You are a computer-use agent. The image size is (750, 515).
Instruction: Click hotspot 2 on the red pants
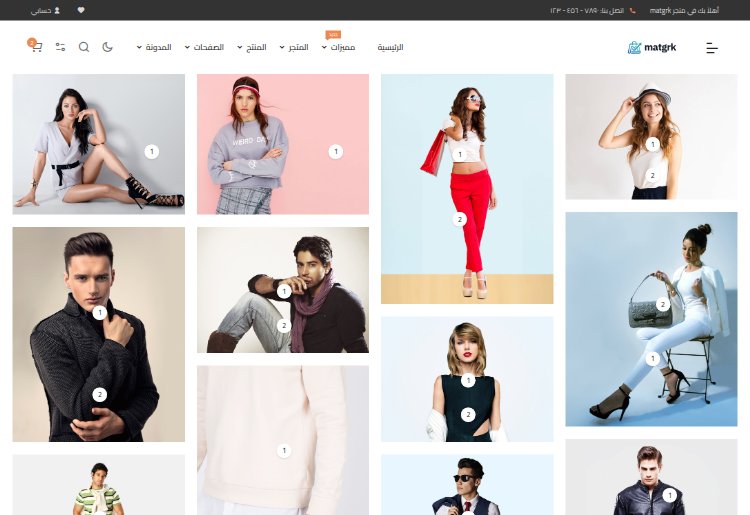click(460, 219)
